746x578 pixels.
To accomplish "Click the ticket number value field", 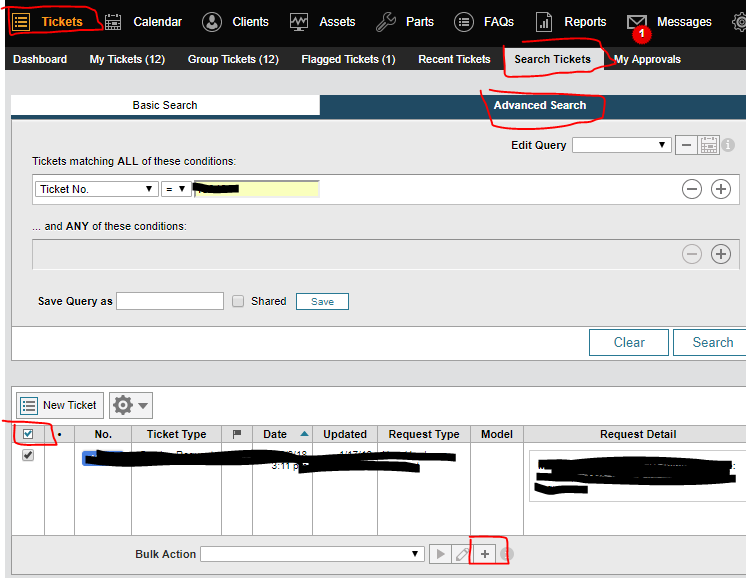I will (x=257, y=189).
